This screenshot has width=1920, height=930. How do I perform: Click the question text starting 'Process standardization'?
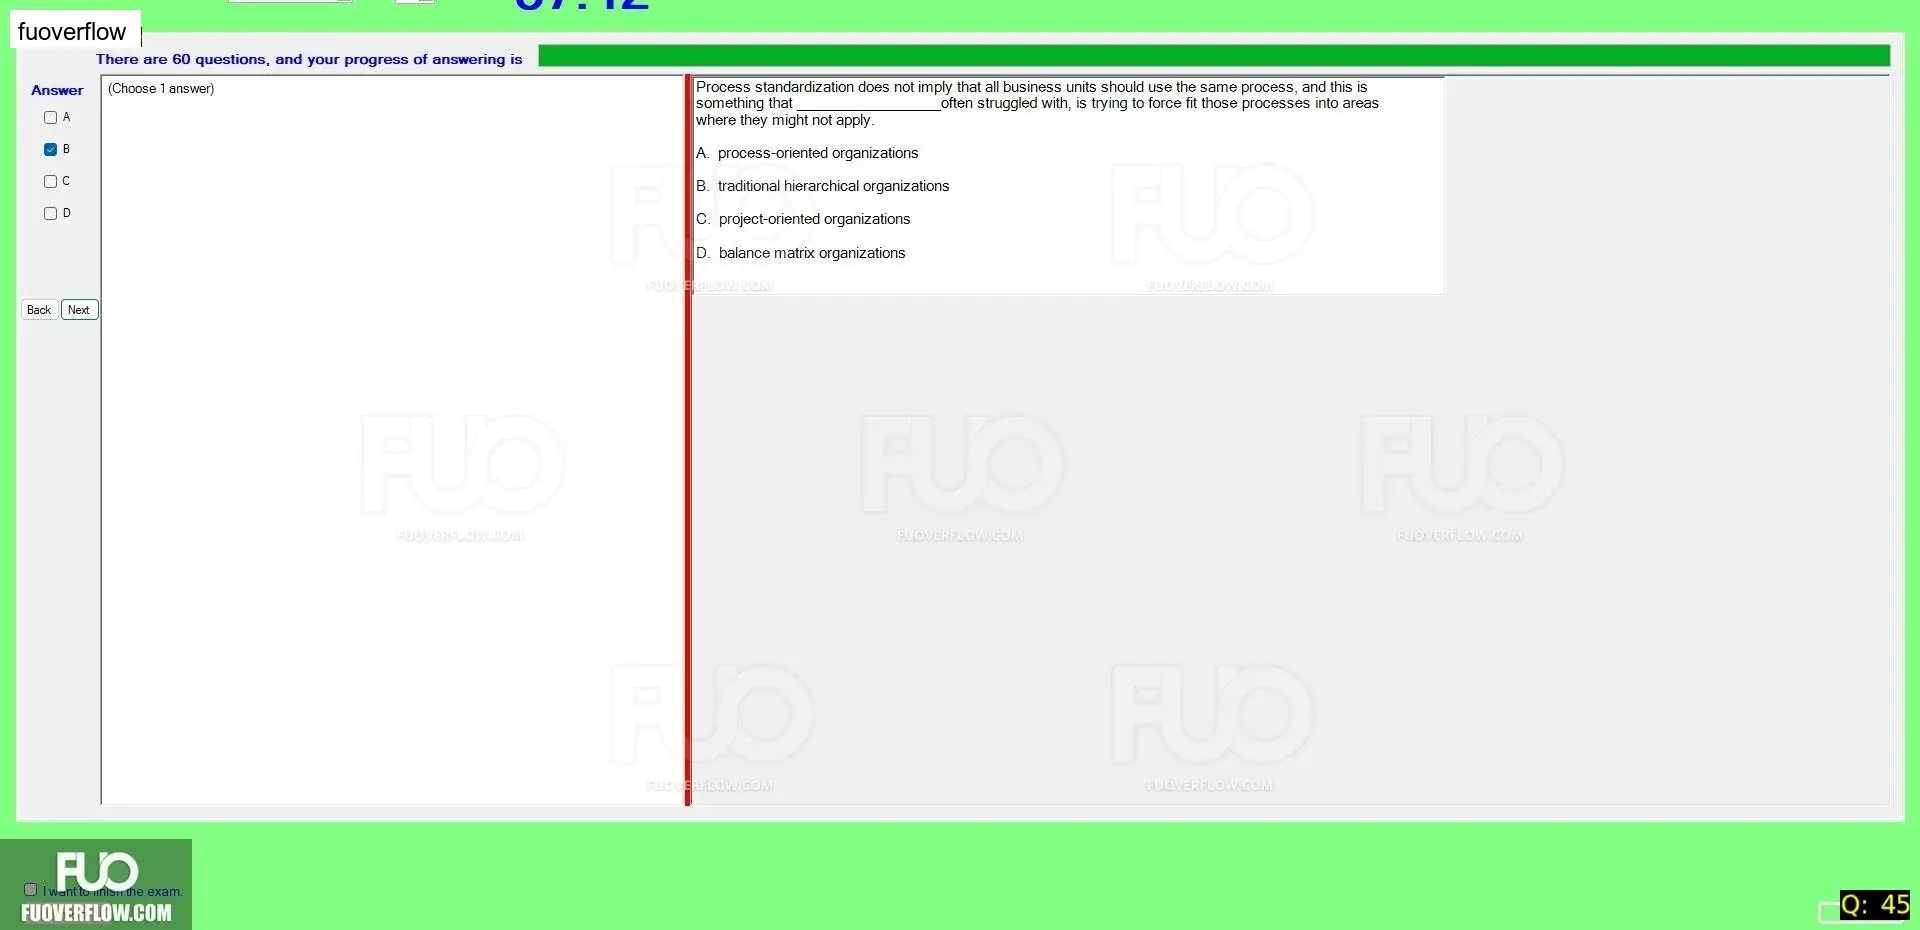[x=1037, y=103]
